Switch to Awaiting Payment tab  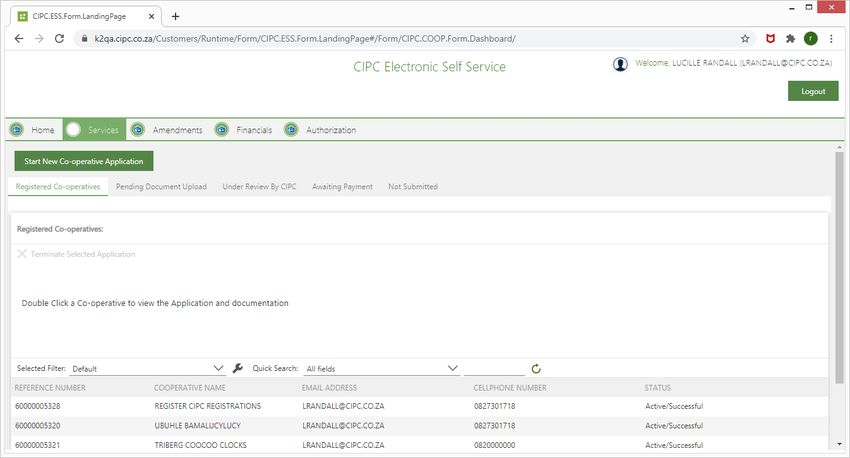[x=342, y=186]
